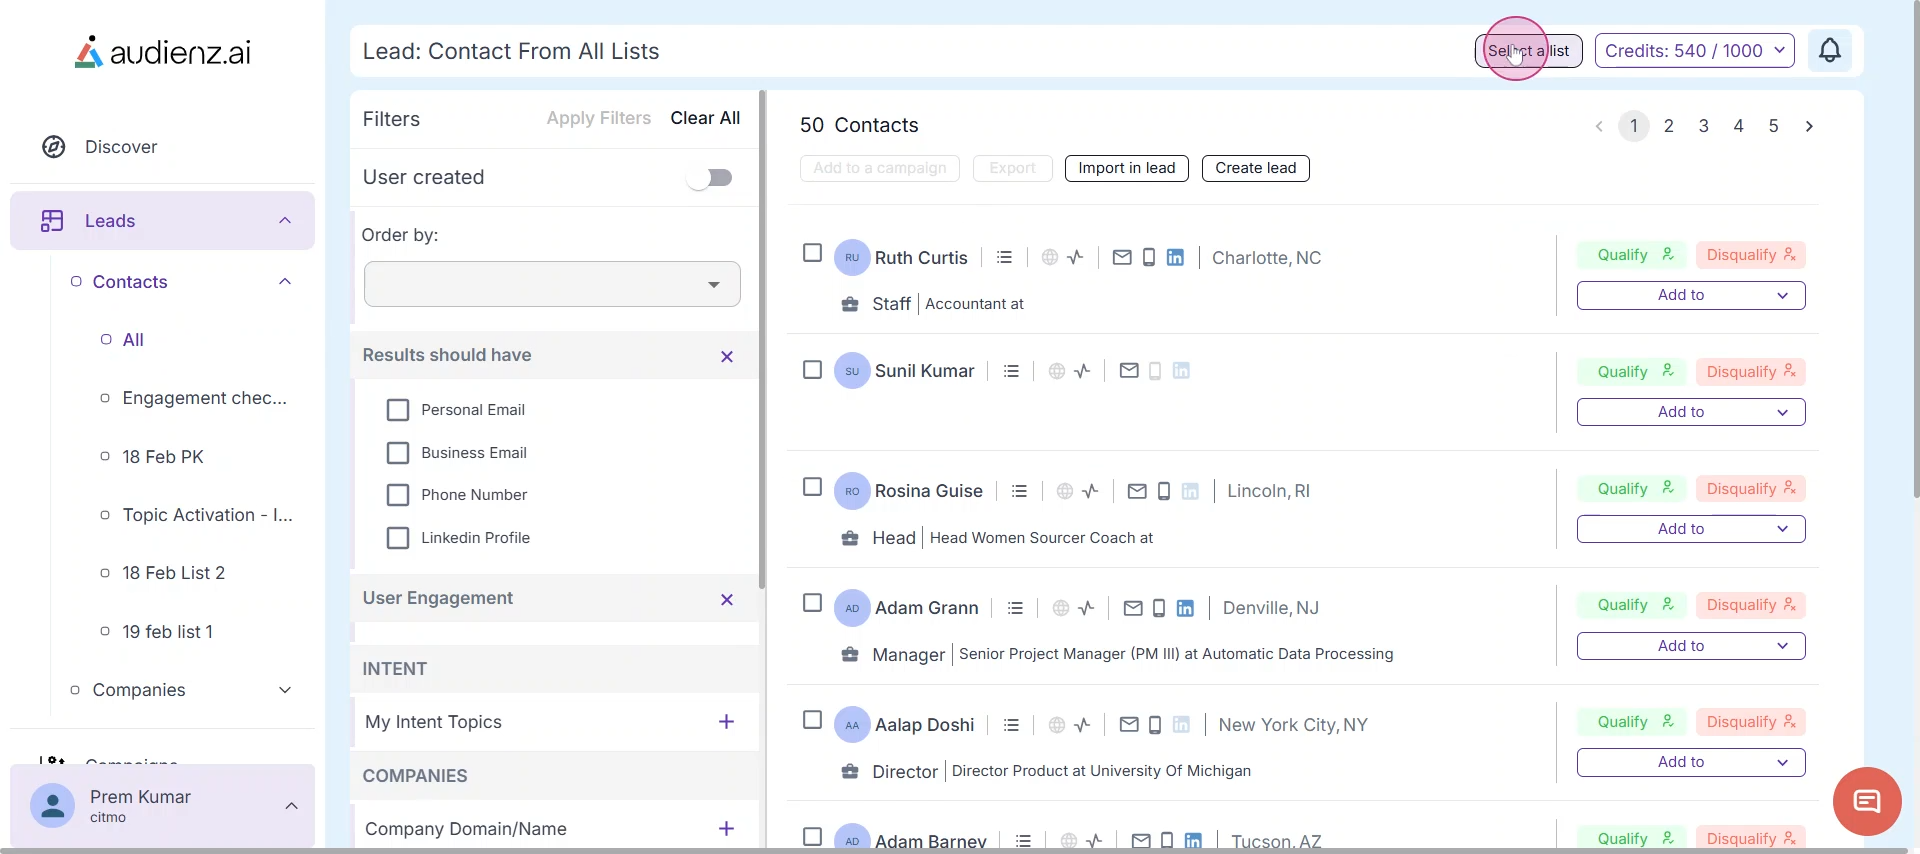Click Ruth Curtis's LinkedIn icon

tap(1175, 258)
